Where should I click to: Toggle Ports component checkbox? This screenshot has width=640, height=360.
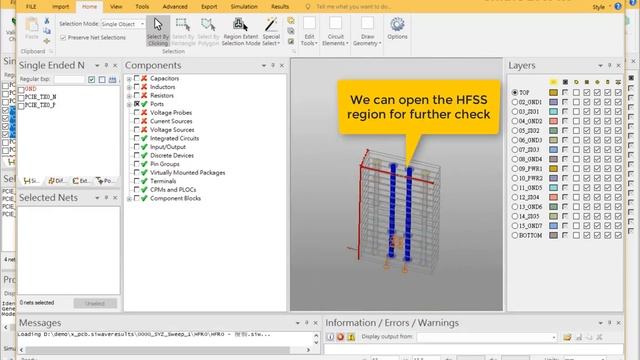[x=137, y=104]
